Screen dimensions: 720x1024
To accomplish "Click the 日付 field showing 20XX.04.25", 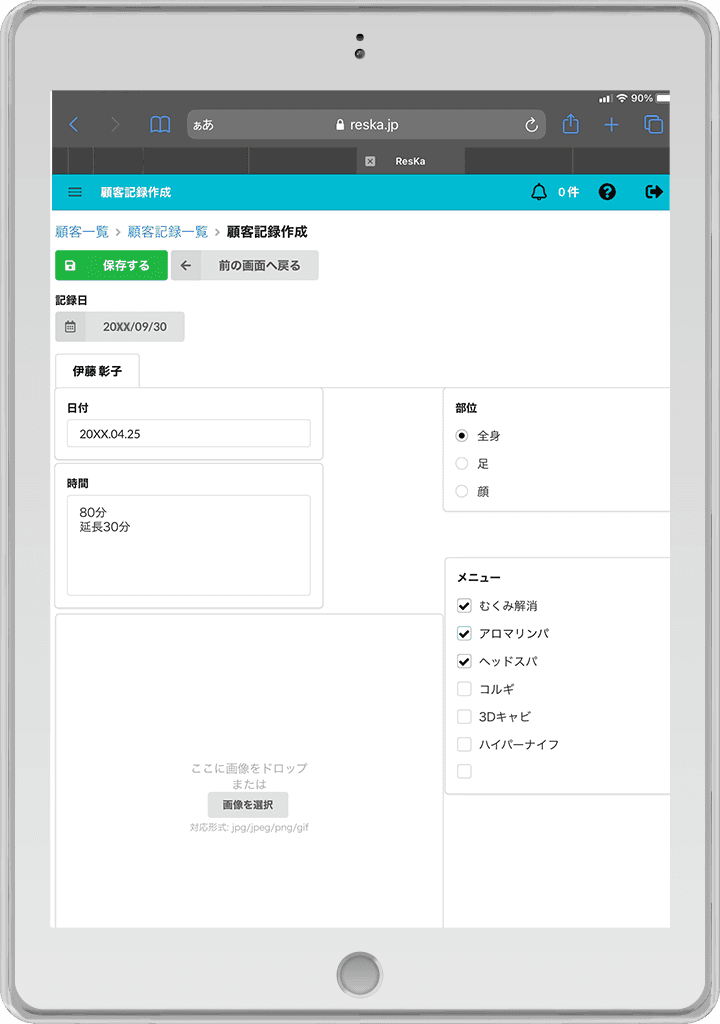I will (188, 434).
